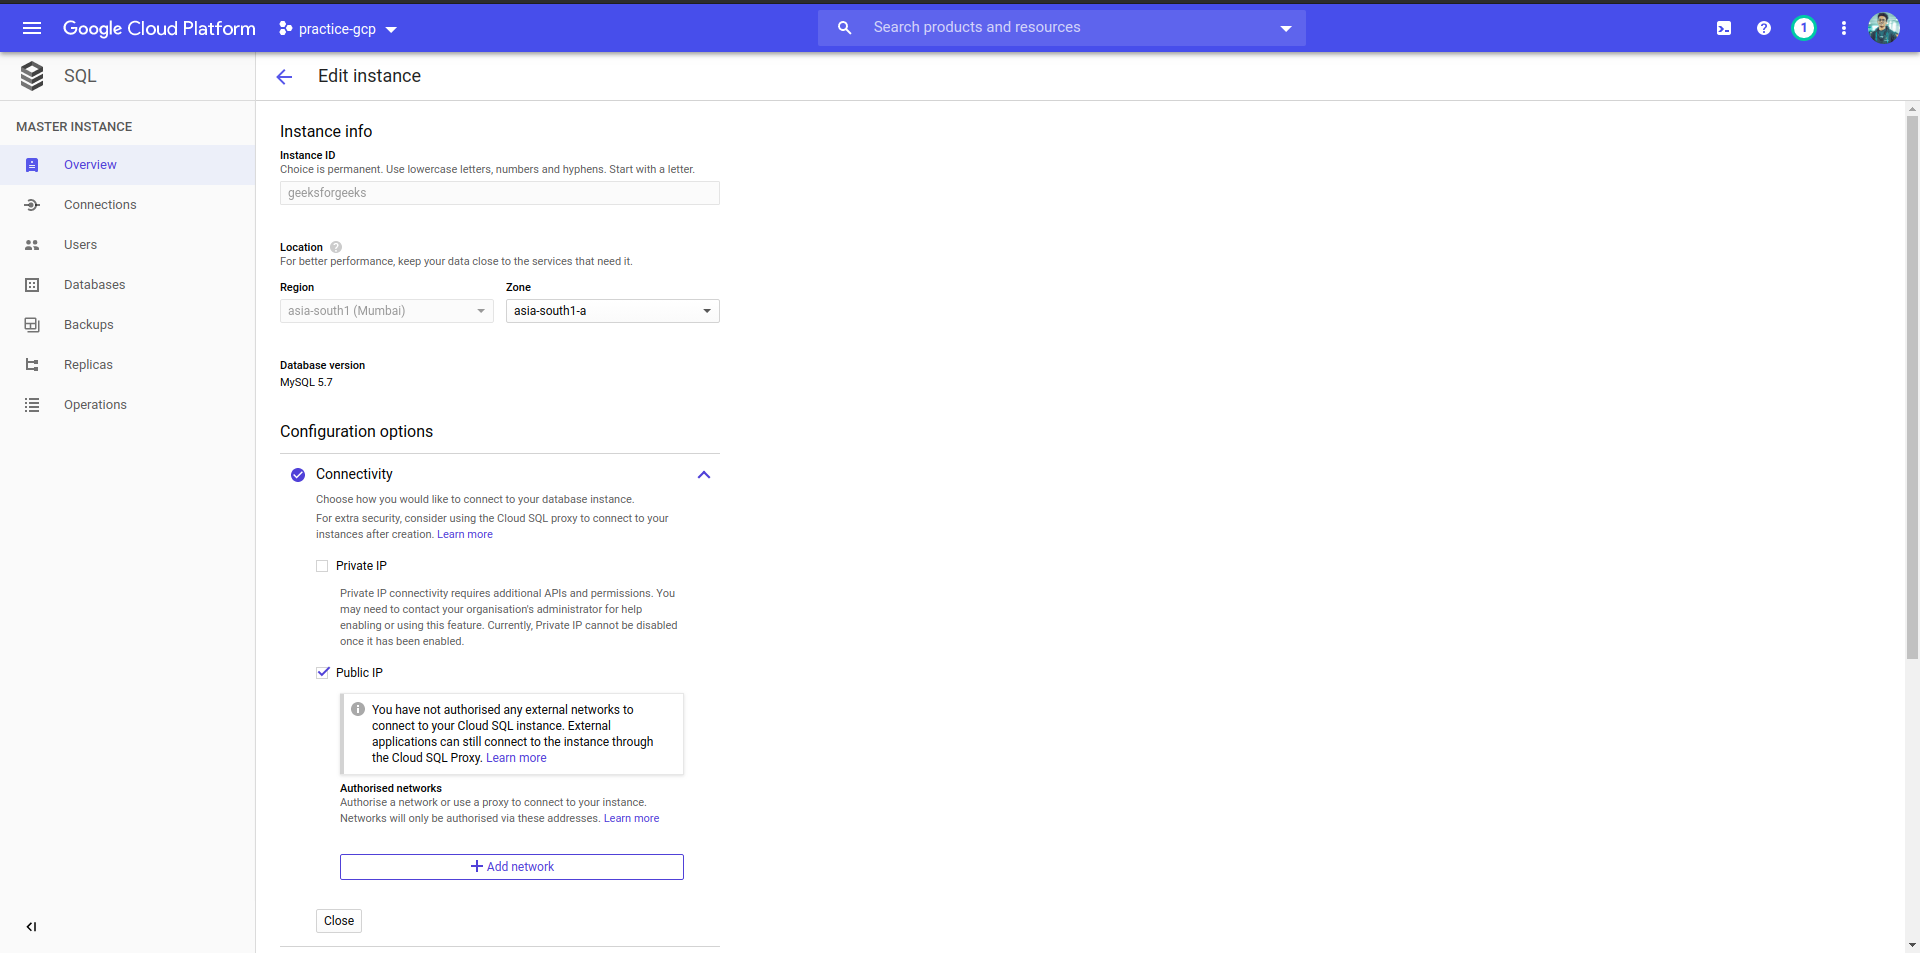
Task: Click the Add network button
Action: click(512, 867)
